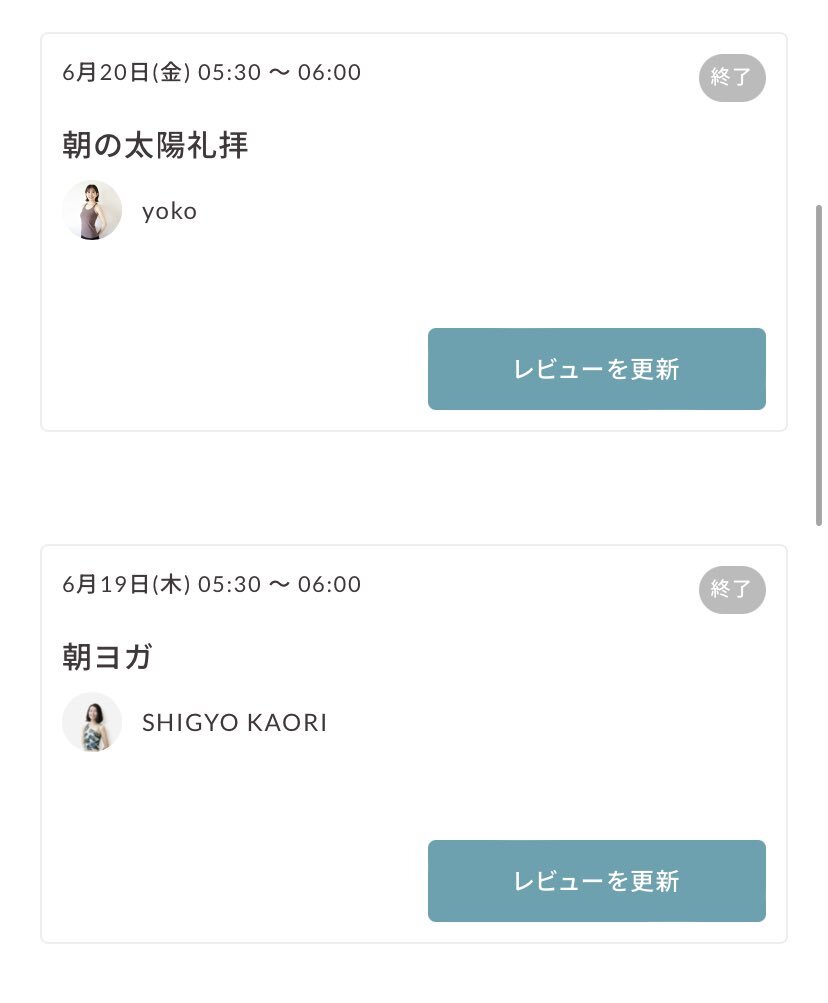The image size is (828, 1003).
Task: Open the 朝ヨガ class title
Action: tap(107, 657)
